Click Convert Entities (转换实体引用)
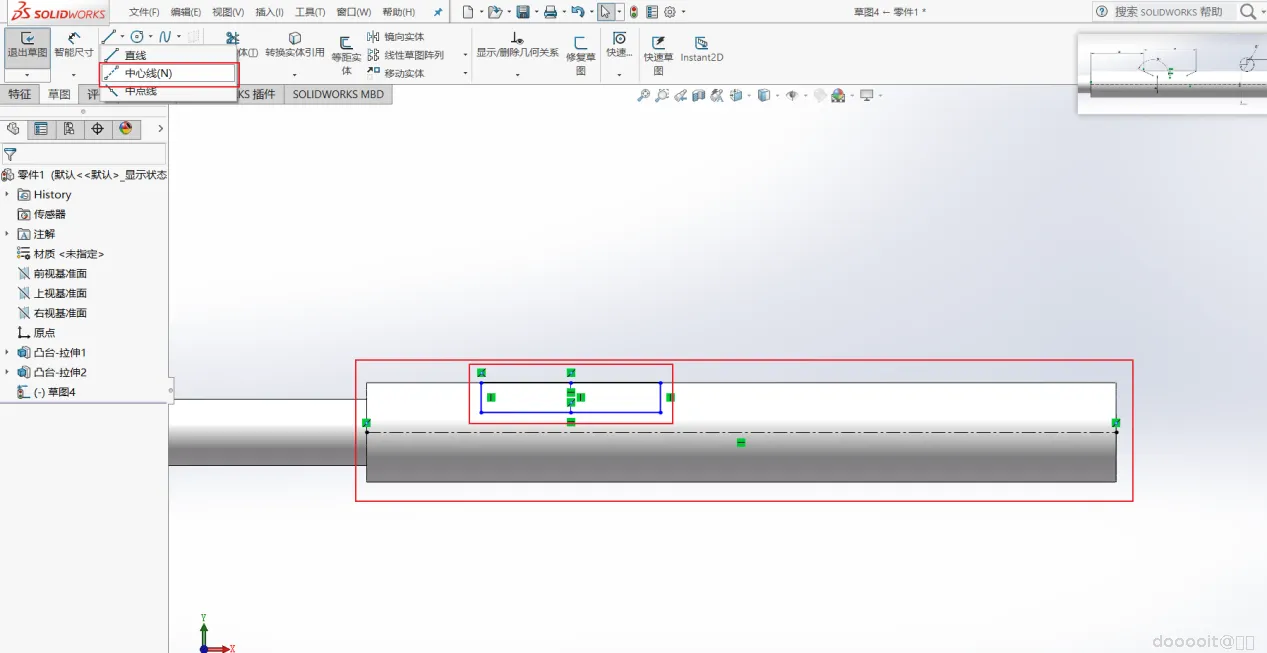 pos(295,45)
